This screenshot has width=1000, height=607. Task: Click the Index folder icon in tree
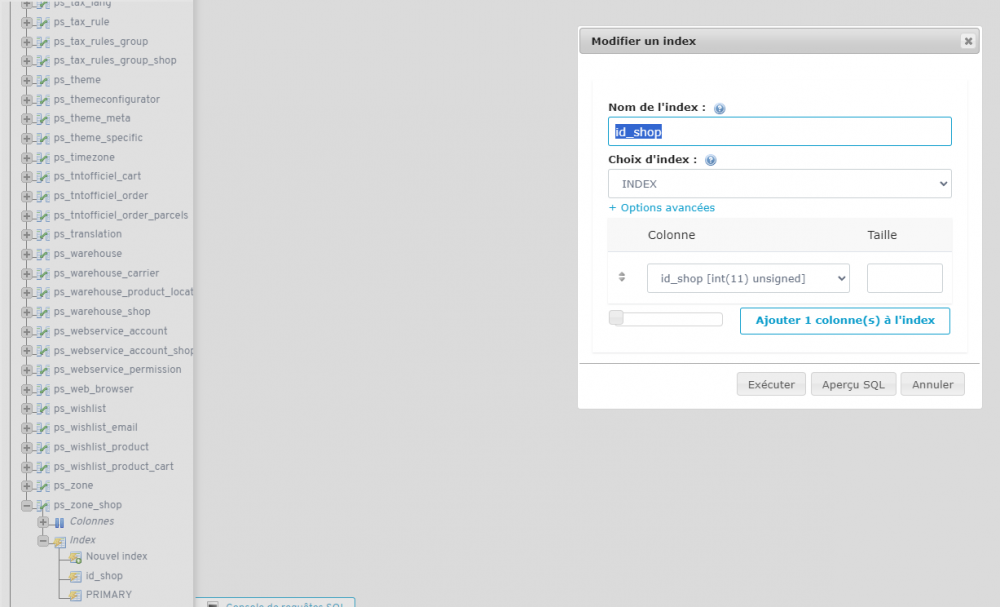(x=59, y=541)
